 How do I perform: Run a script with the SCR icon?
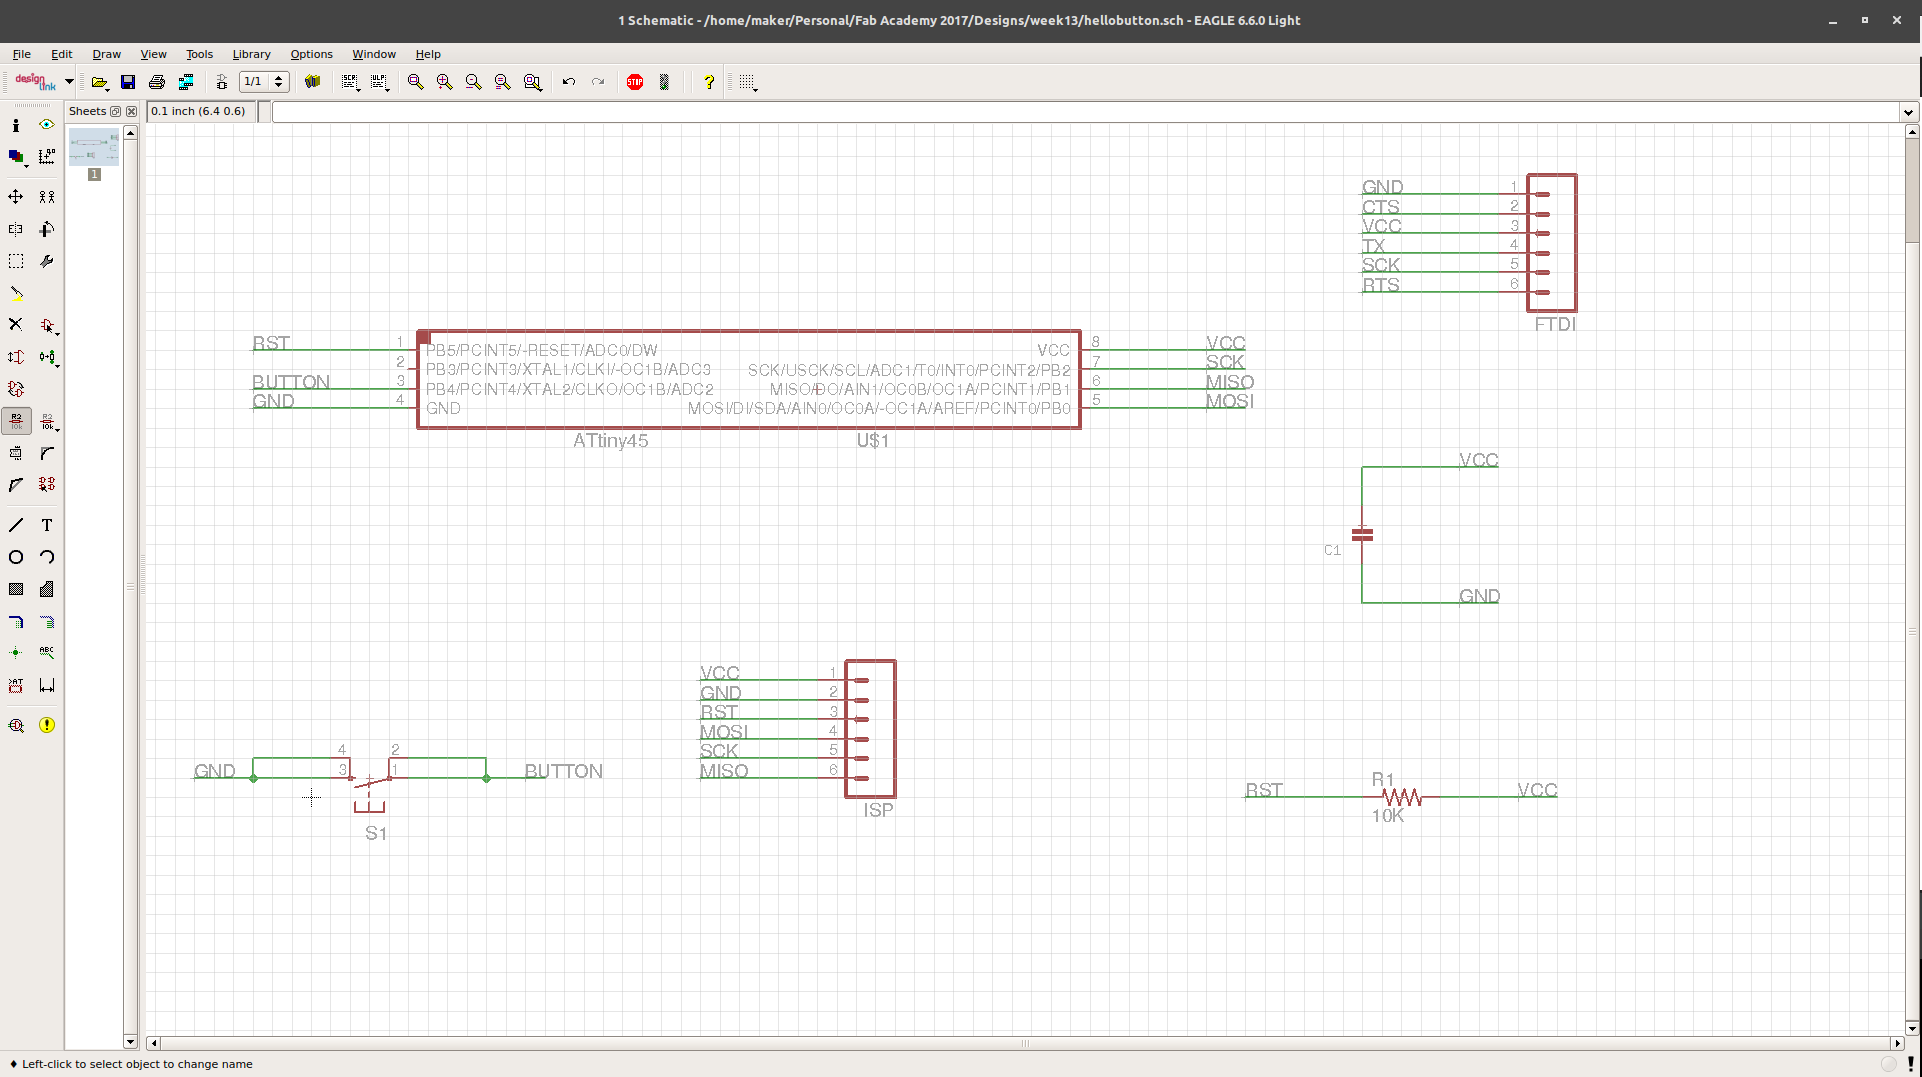click(x=350, y=82)
